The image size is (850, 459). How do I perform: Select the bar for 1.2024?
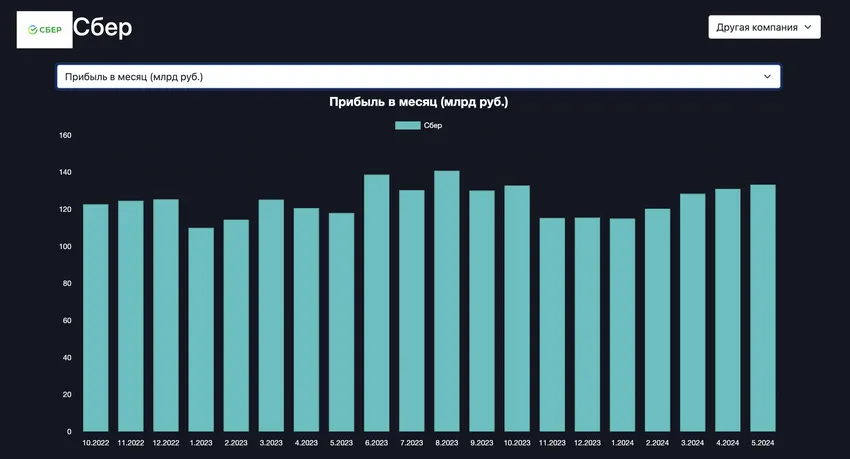click(622, 325)
